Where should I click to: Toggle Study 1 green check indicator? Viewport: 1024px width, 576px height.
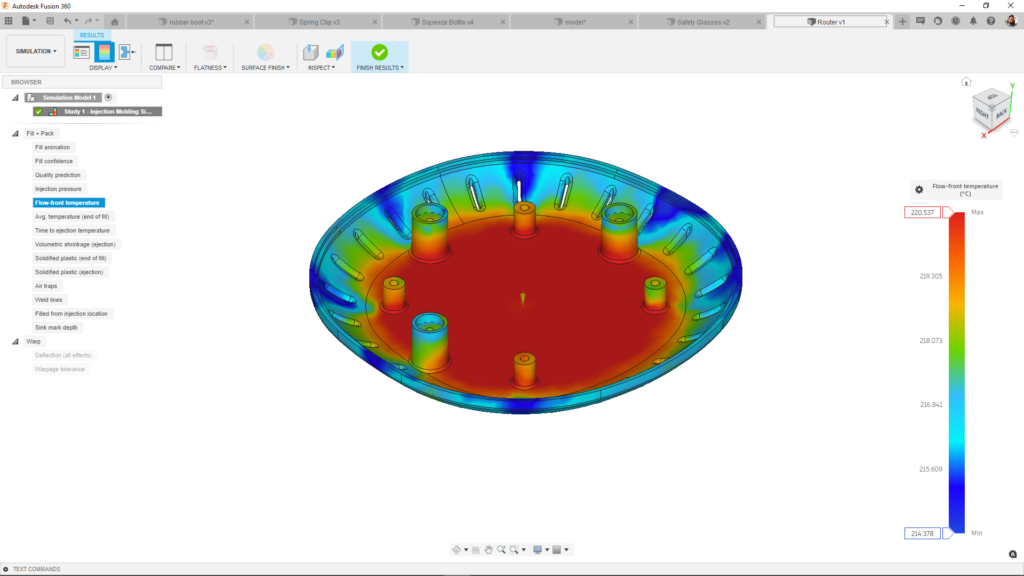click(x=39, y=112)
